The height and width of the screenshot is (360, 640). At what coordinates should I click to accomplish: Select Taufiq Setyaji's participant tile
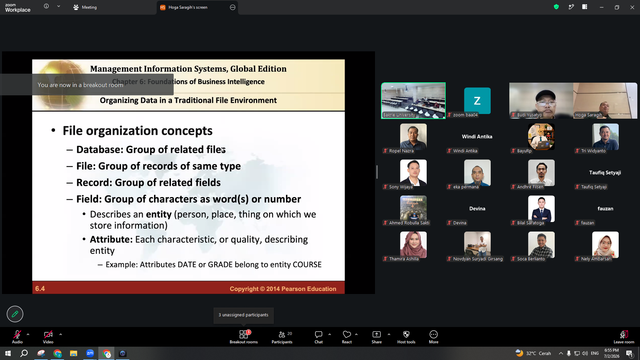coord(605,173)
